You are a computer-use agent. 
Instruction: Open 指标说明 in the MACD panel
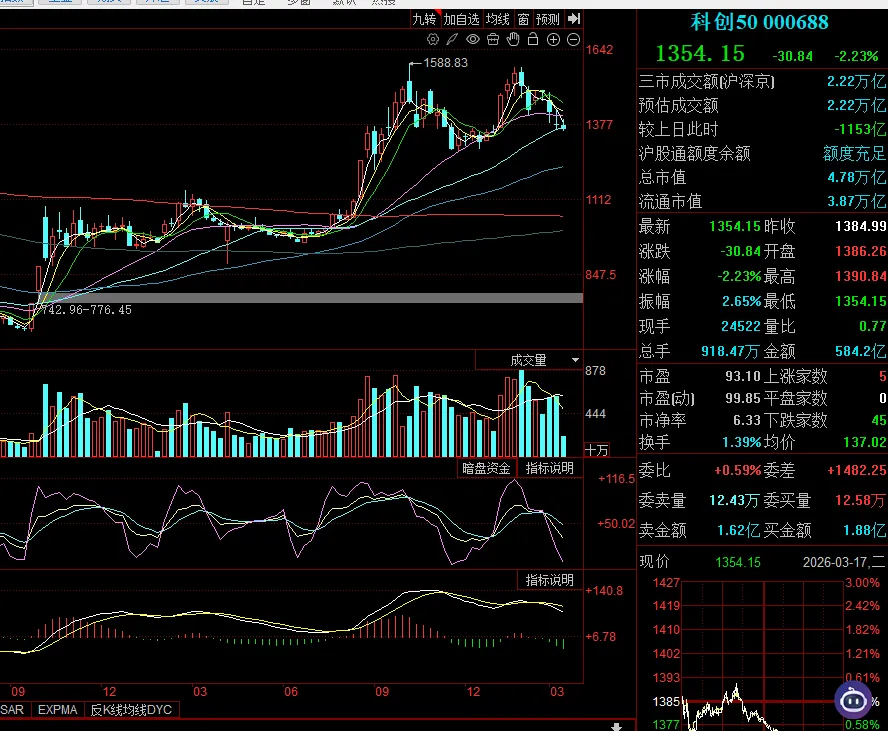[549, 580]
